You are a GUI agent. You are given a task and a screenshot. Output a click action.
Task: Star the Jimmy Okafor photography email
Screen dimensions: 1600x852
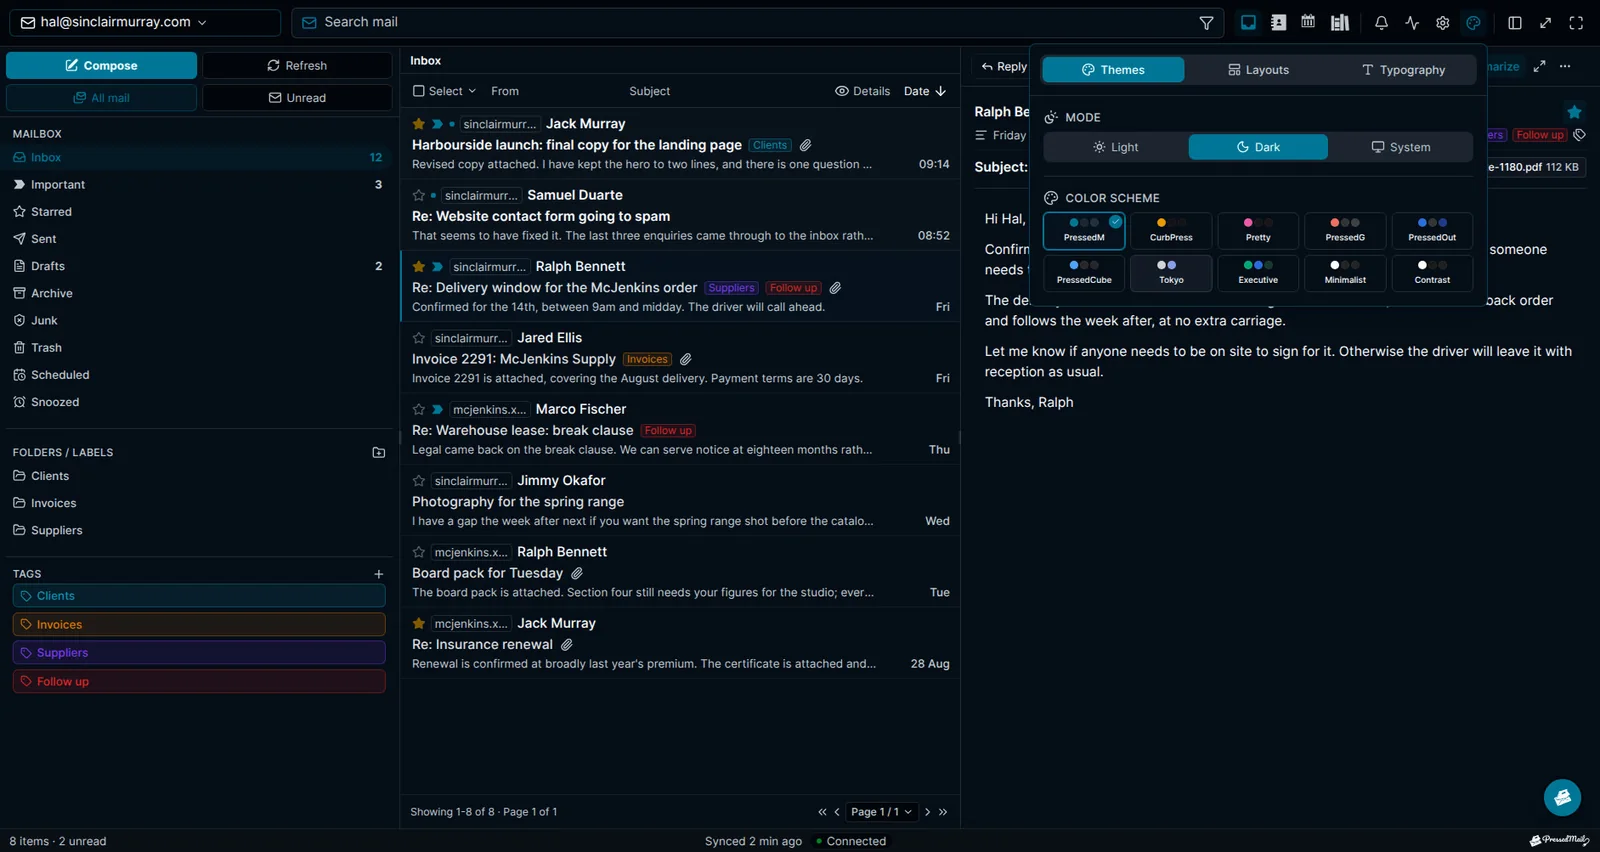point(419,481)
